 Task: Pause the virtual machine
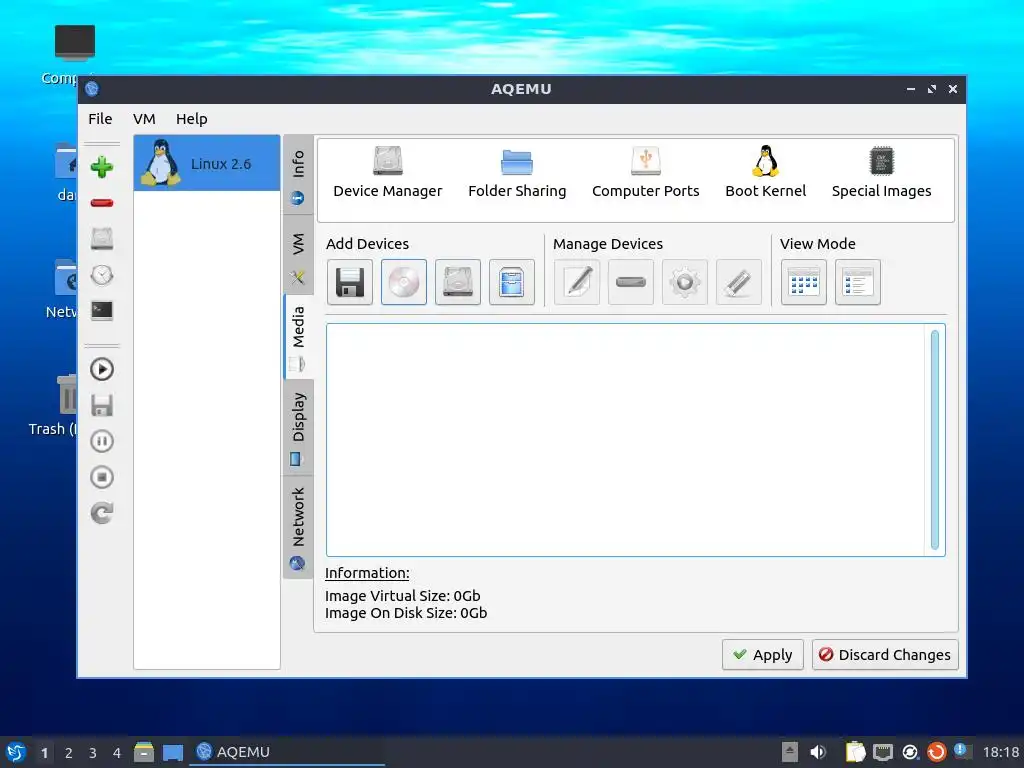(102, 441)
